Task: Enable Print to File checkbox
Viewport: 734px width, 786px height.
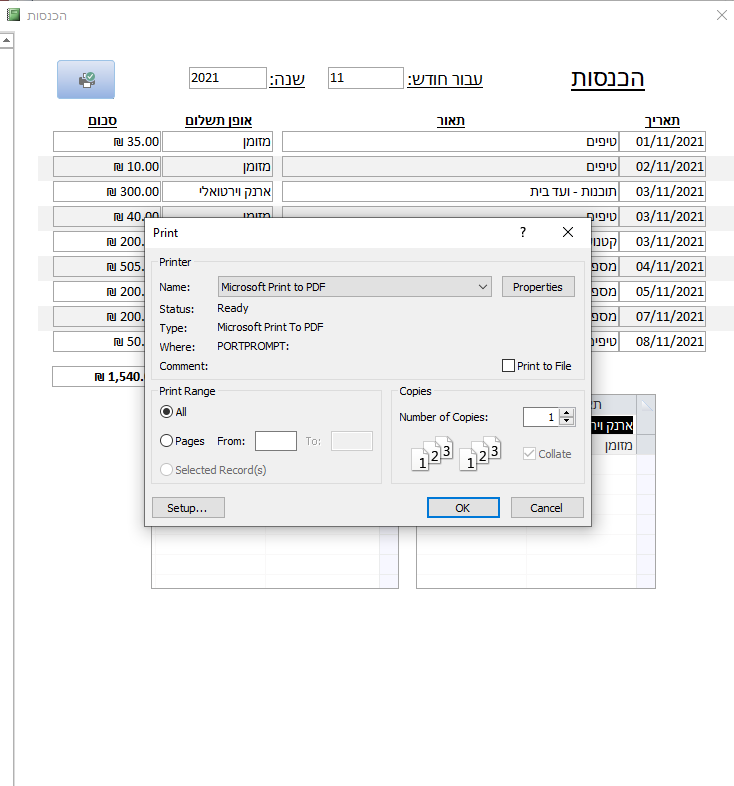Action: pyautogui.click(x=508, y=365)
